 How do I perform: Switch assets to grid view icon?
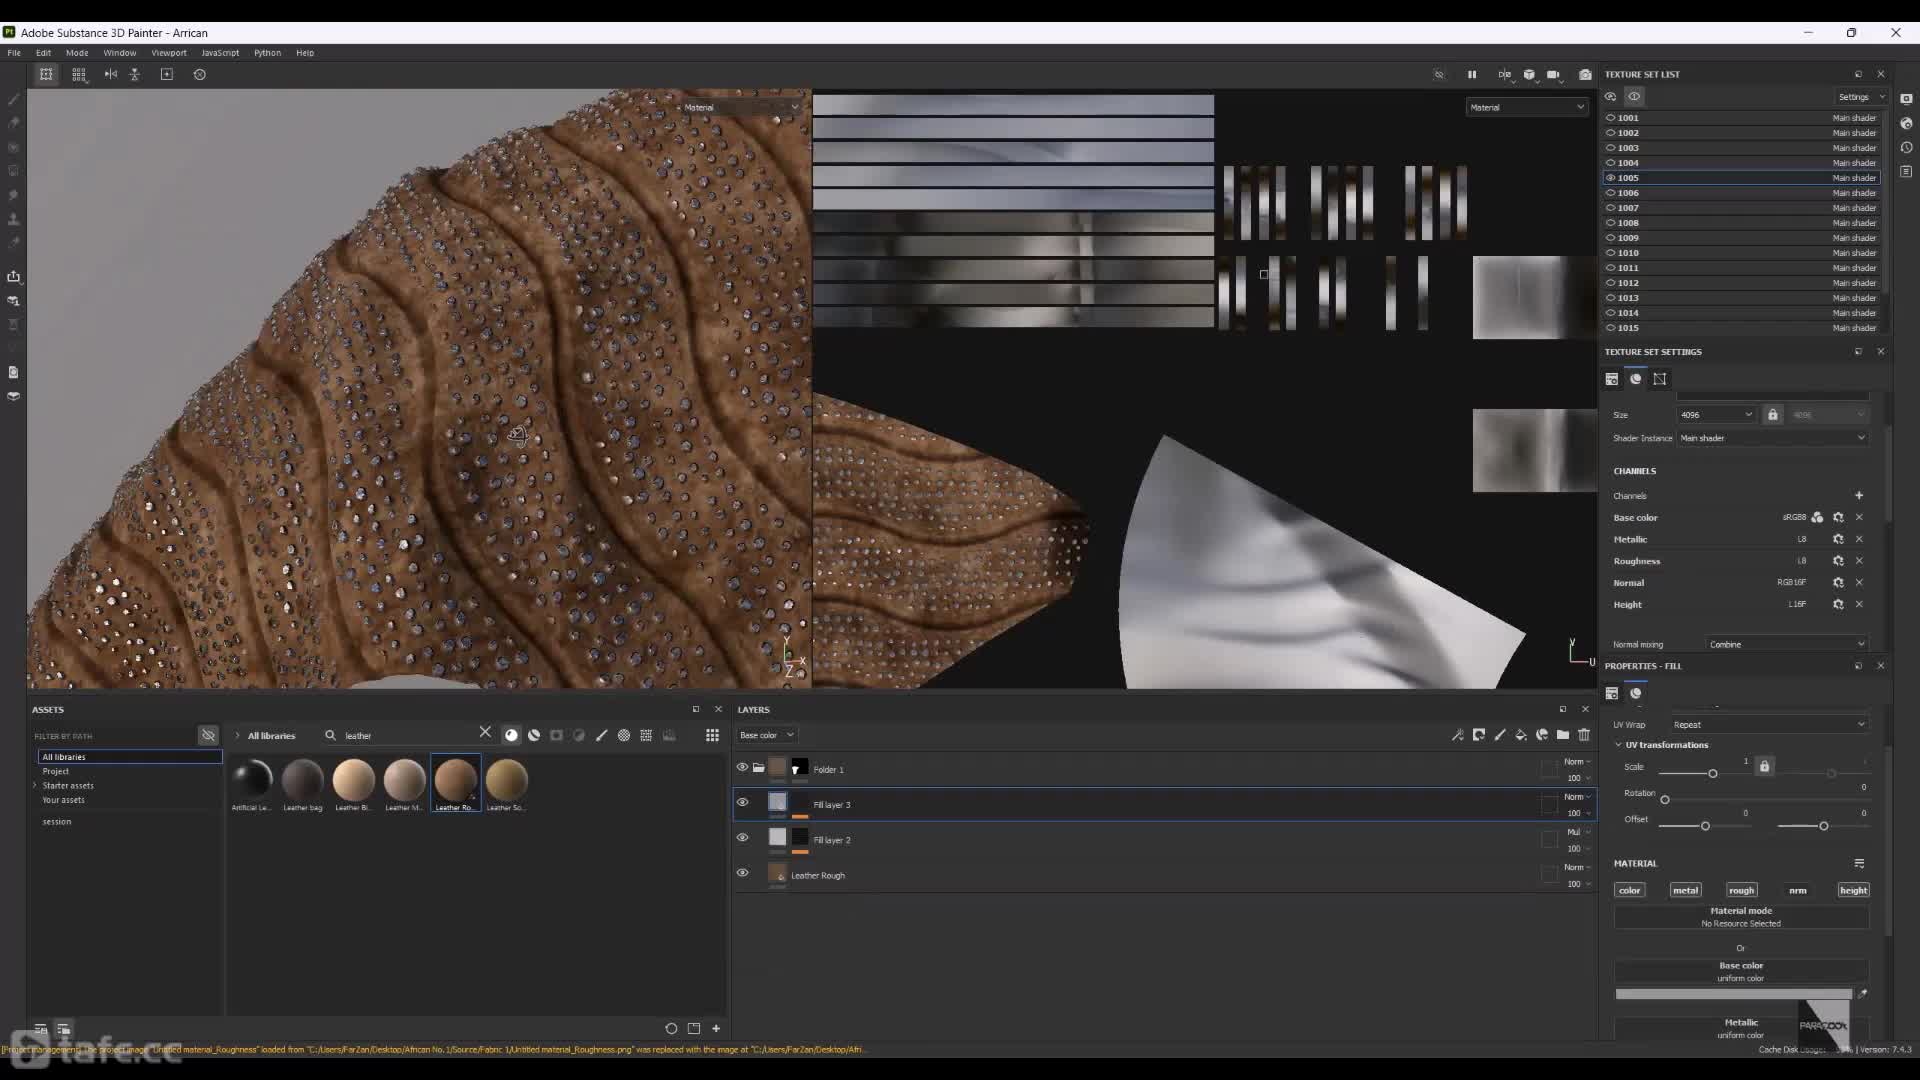[x=712, y=735]
